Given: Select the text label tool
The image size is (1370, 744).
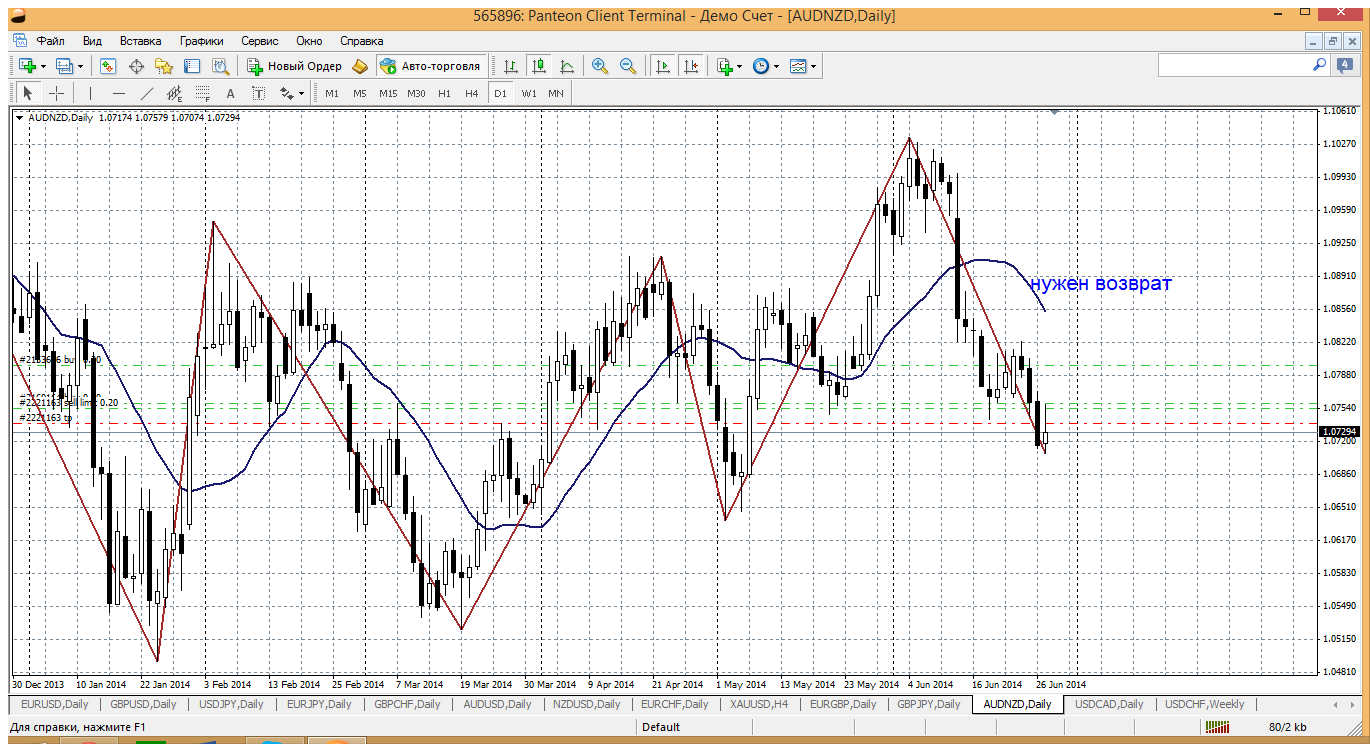Looking at the screenshot, I should (230, 93).
